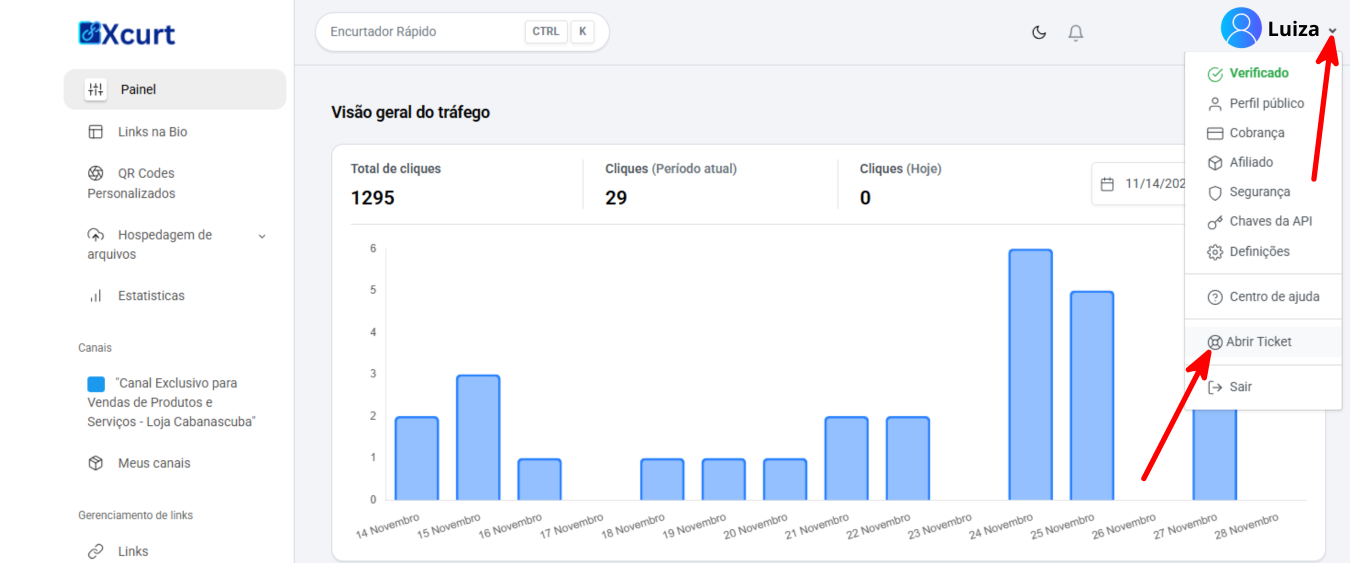Click the Chaves da API key icon
The width and height of the screenshot is (1350, 563).
click(x=1215, y=222)
